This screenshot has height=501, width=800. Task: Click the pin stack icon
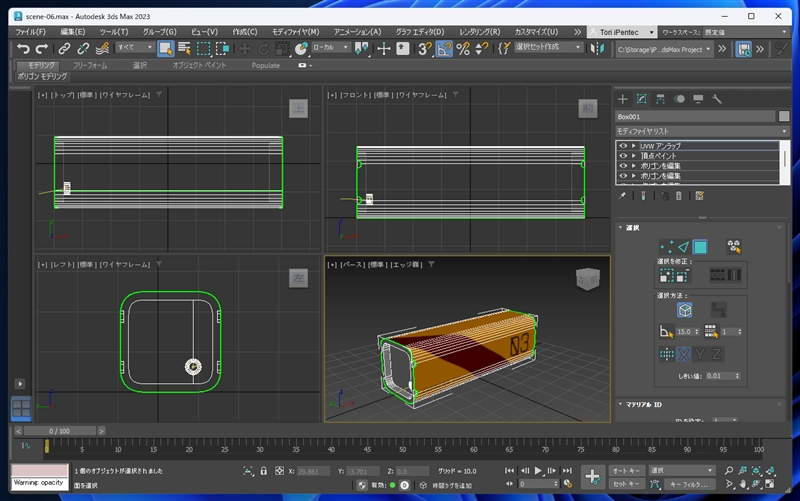point(623,196)
